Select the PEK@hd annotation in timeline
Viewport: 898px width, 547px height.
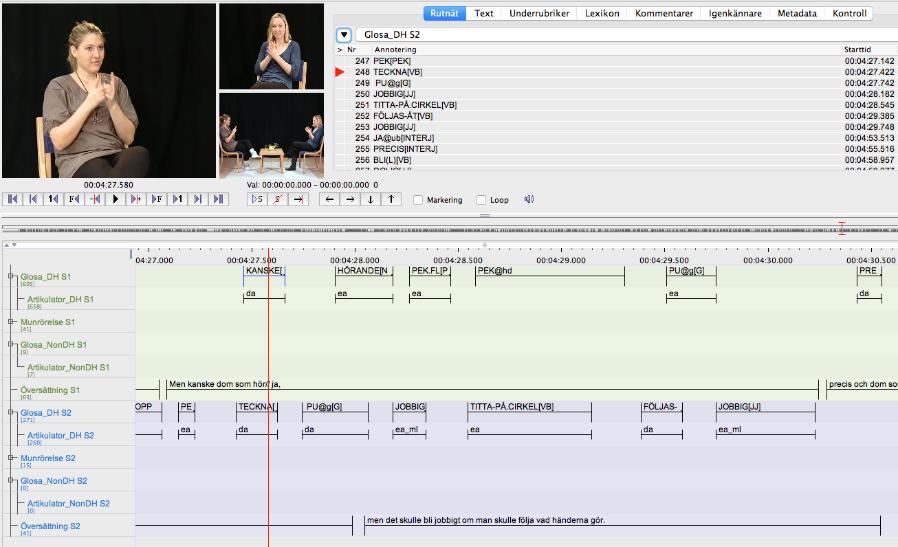pyautogui.click(x=550, y=276)
